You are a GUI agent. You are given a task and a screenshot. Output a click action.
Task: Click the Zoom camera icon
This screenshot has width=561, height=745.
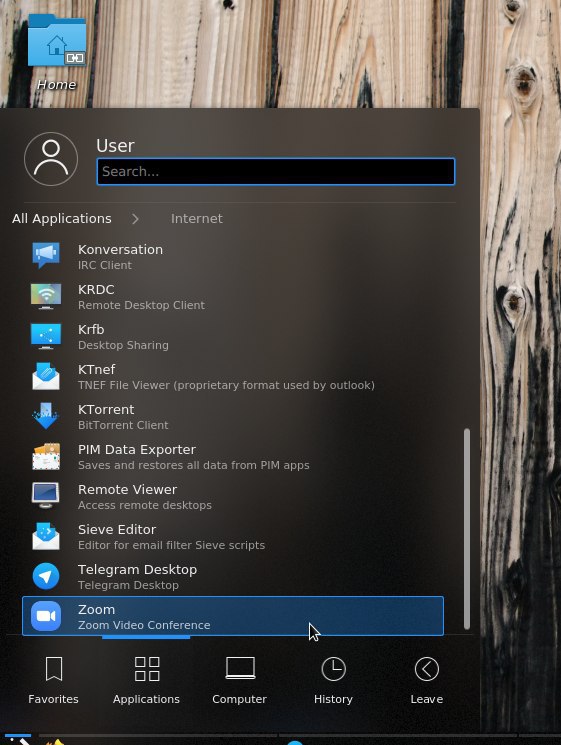point(46,616)
